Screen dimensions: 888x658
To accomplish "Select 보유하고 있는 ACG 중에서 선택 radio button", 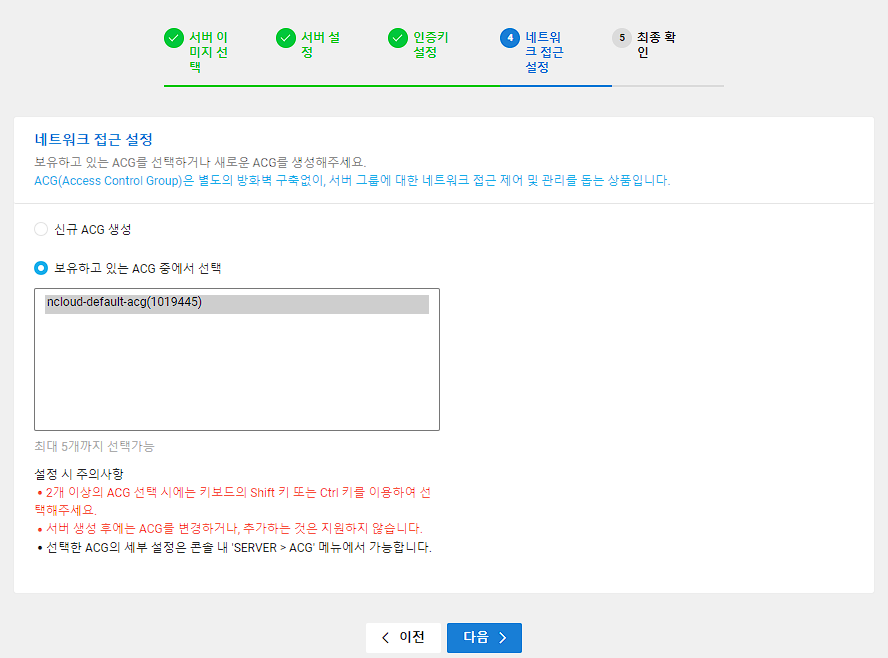I will coord(41,268).
